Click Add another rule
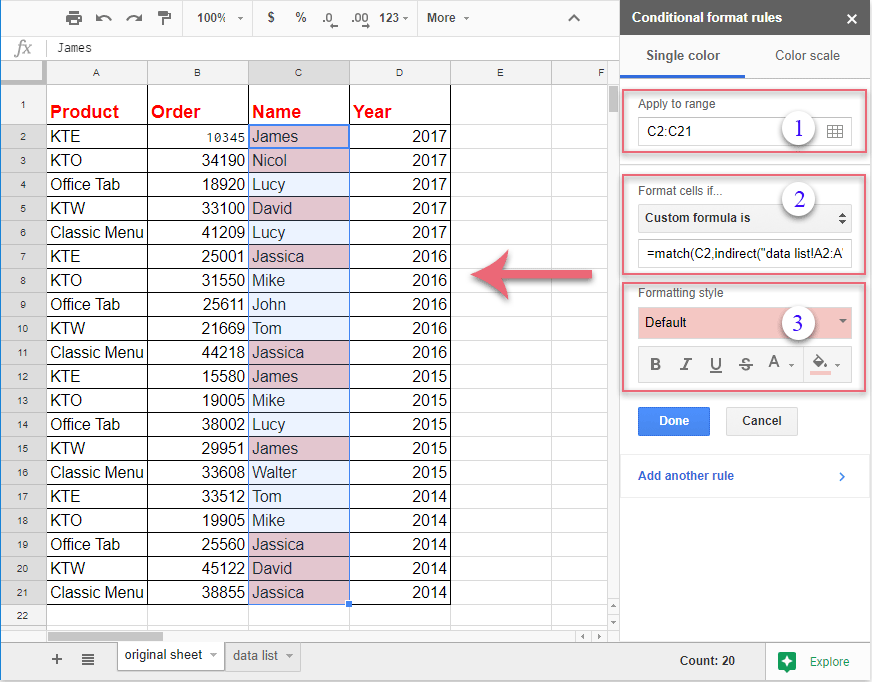 coord(685,475)
